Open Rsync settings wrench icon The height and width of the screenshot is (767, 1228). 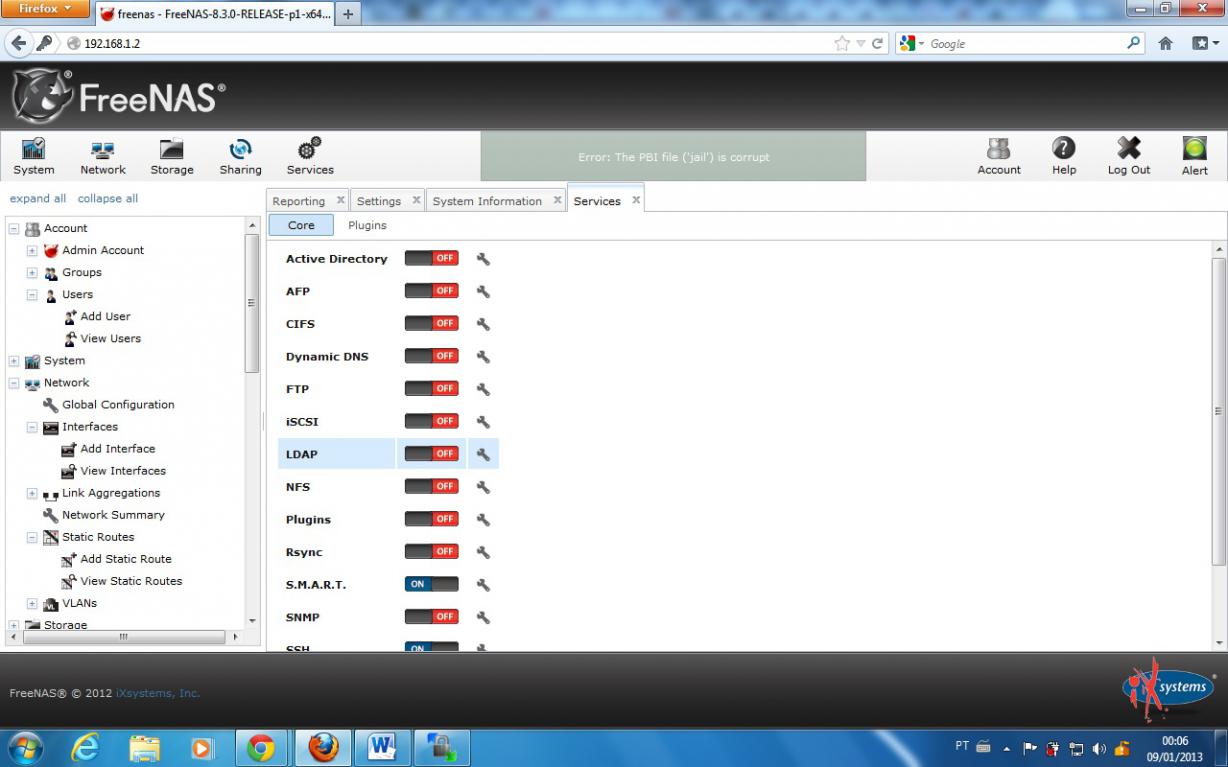pyautogui.click(x=483, y=552)
